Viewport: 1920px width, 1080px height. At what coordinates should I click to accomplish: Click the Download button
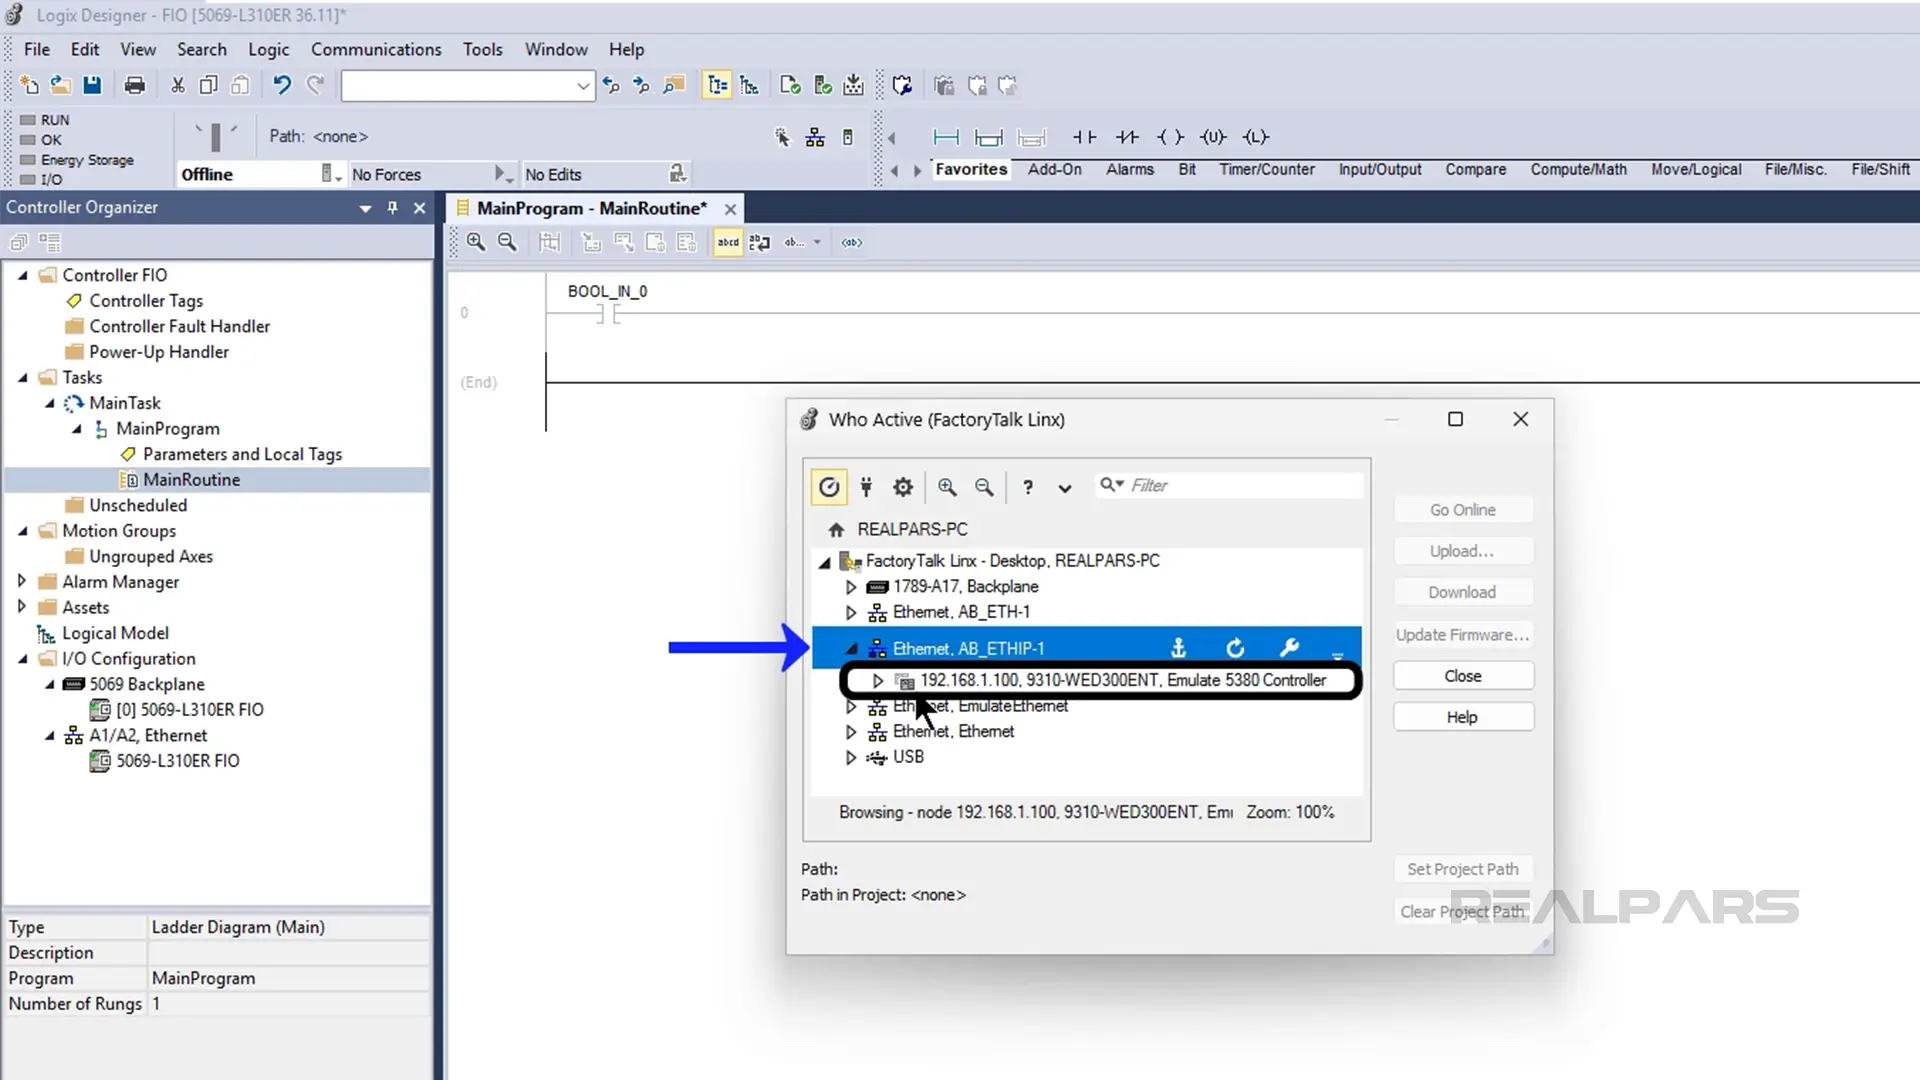pos(1462,592)
